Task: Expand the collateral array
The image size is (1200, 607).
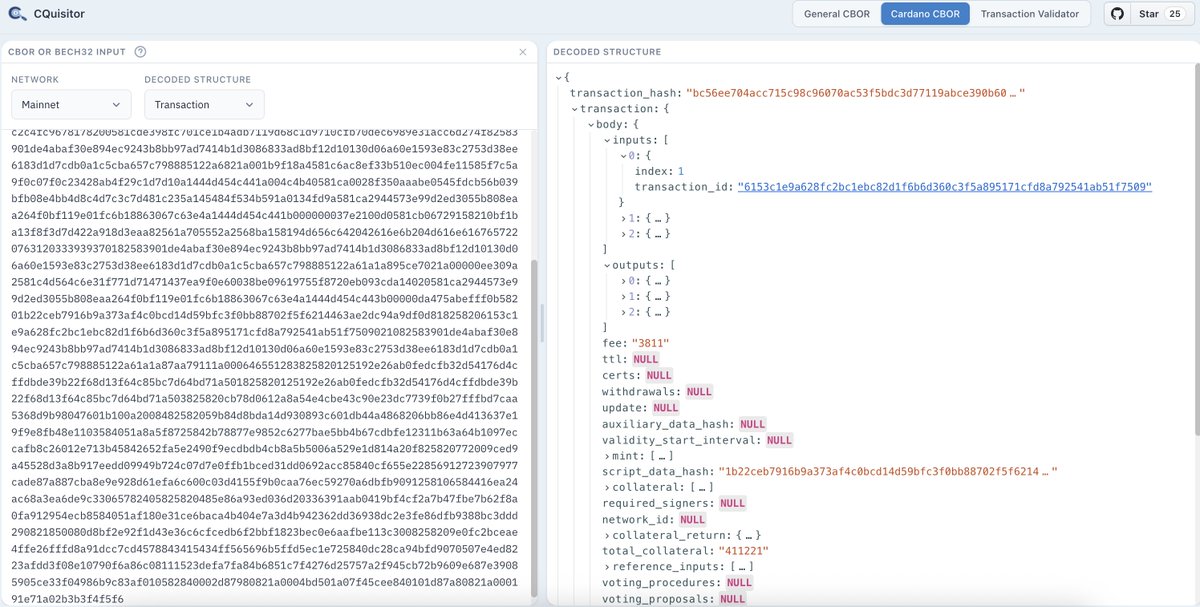Action: (606, 487)
